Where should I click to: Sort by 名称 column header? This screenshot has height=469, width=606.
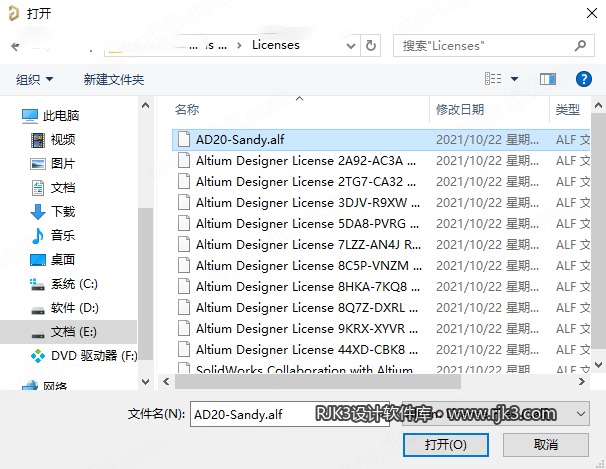tap(187, 110)
